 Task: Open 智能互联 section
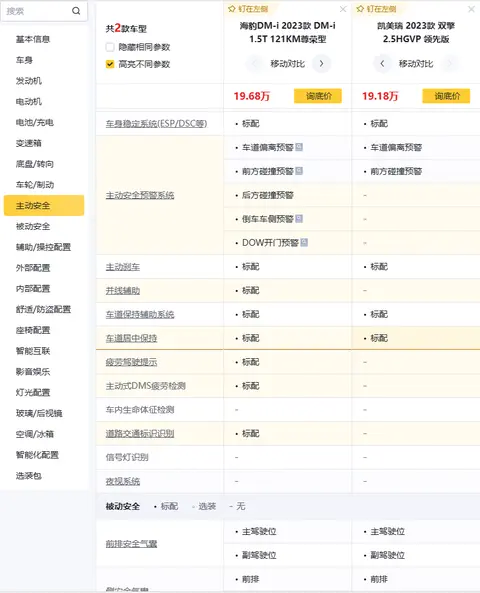click(x=33, y=351)
